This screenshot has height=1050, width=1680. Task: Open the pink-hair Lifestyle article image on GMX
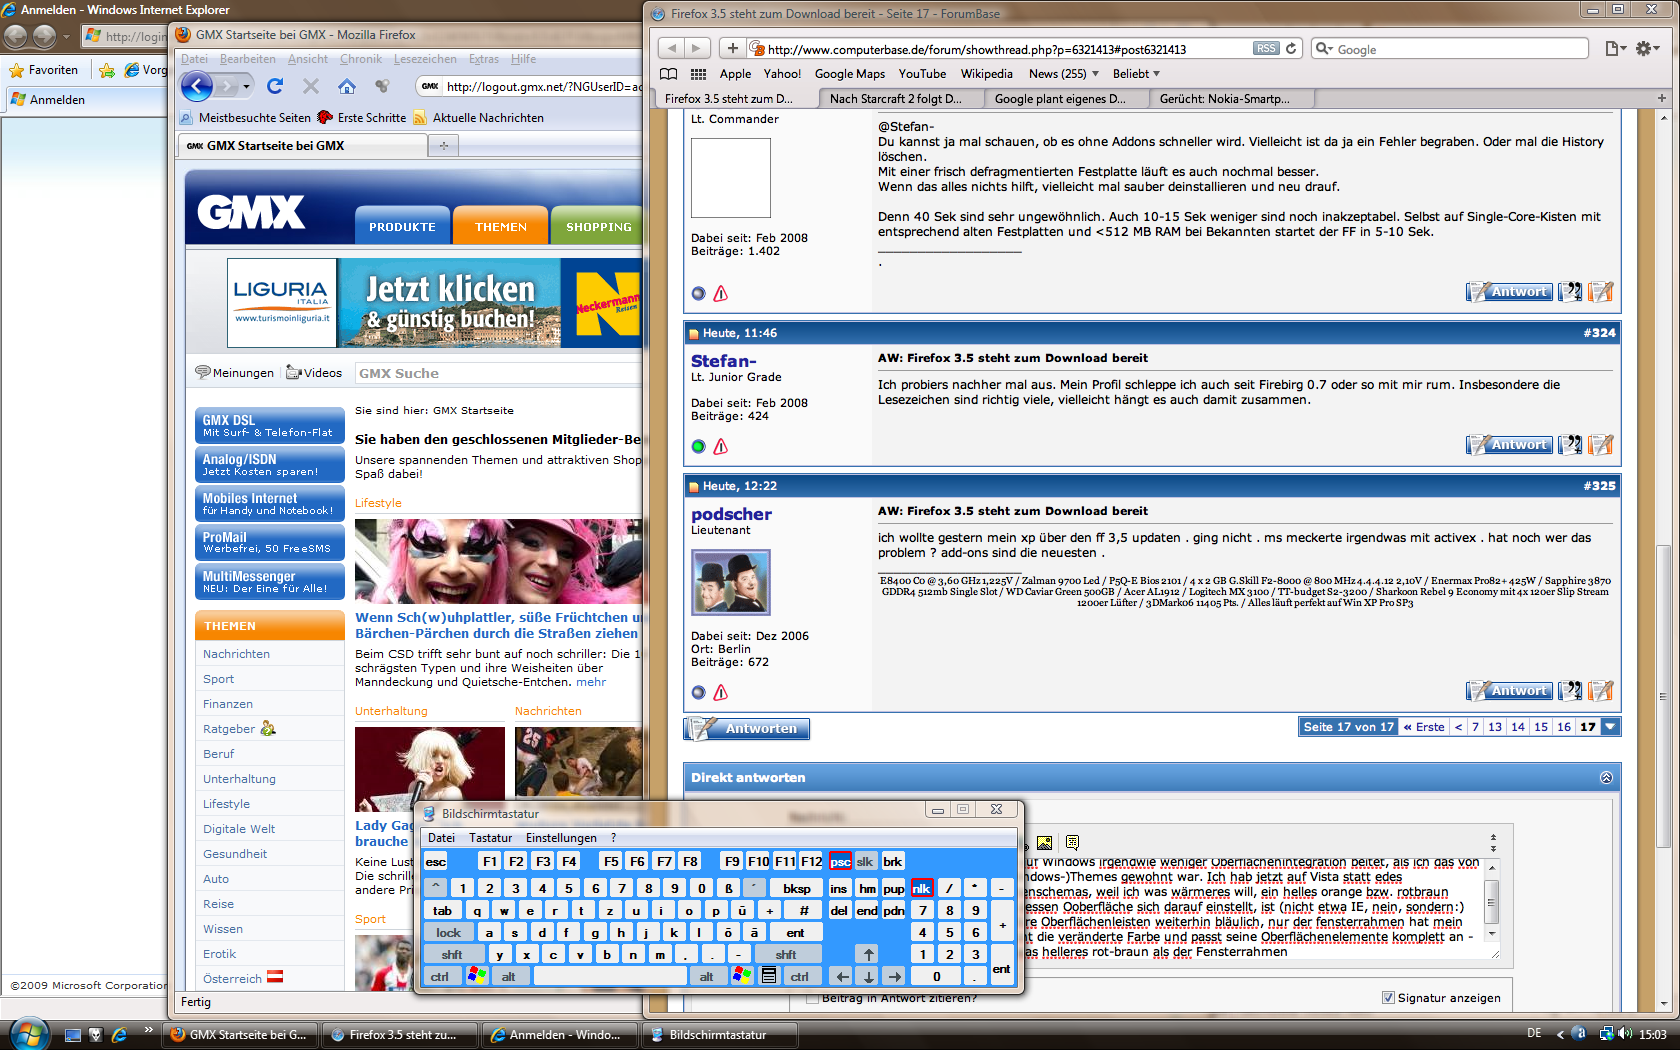498,561
